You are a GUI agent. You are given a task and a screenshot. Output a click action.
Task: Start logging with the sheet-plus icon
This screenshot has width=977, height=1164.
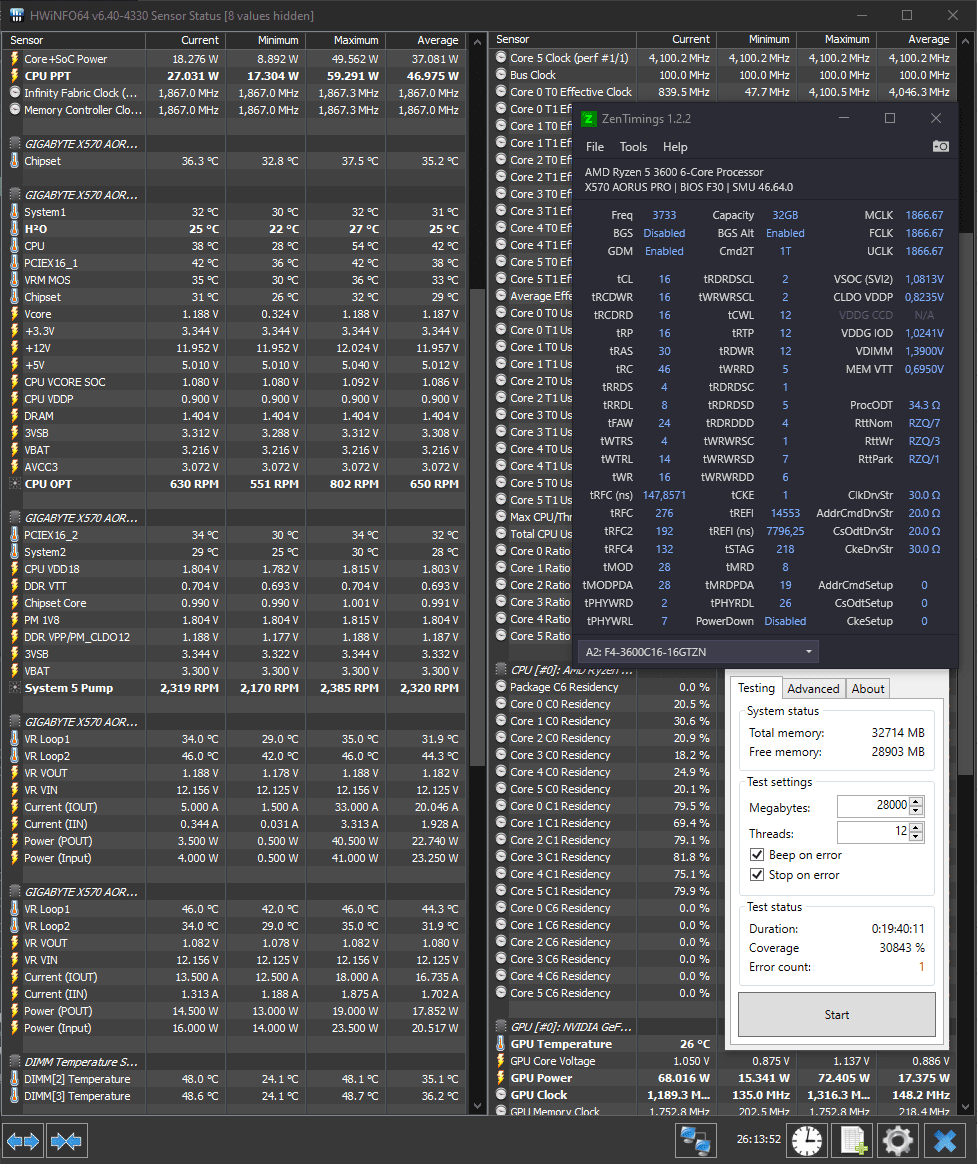[852, 1140]
